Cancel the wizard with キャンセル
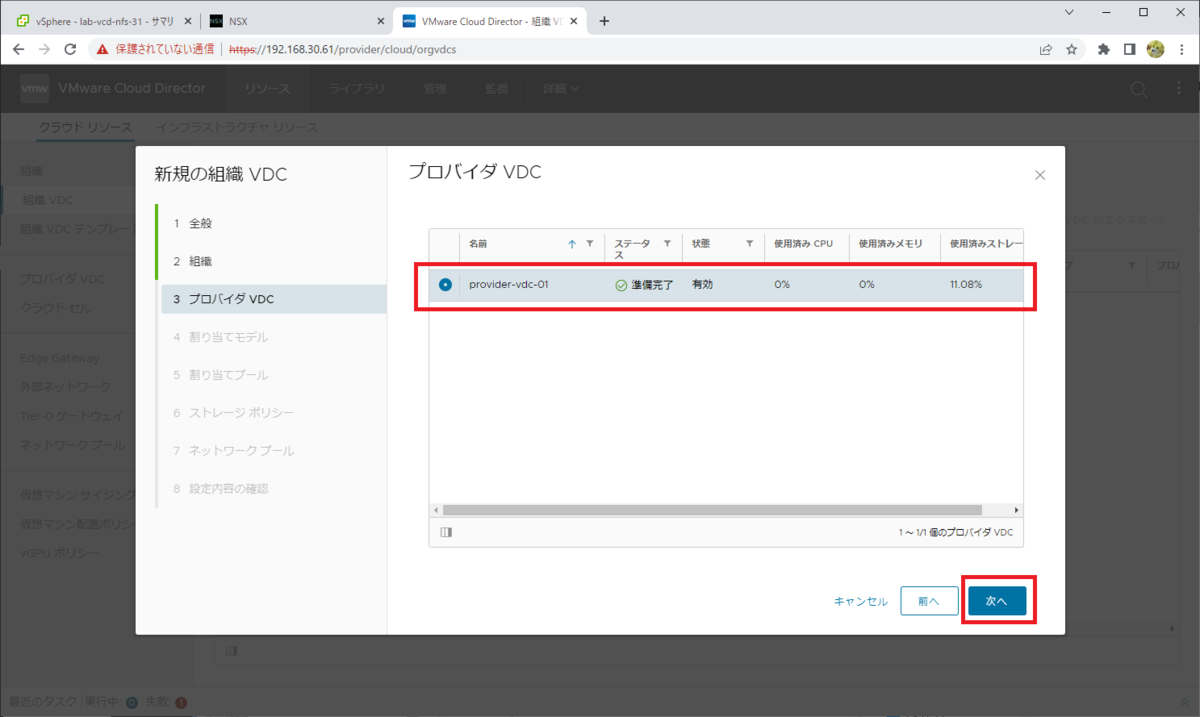Image resolution: width=1200 pixels, height=717 pixels. point(861,601)
